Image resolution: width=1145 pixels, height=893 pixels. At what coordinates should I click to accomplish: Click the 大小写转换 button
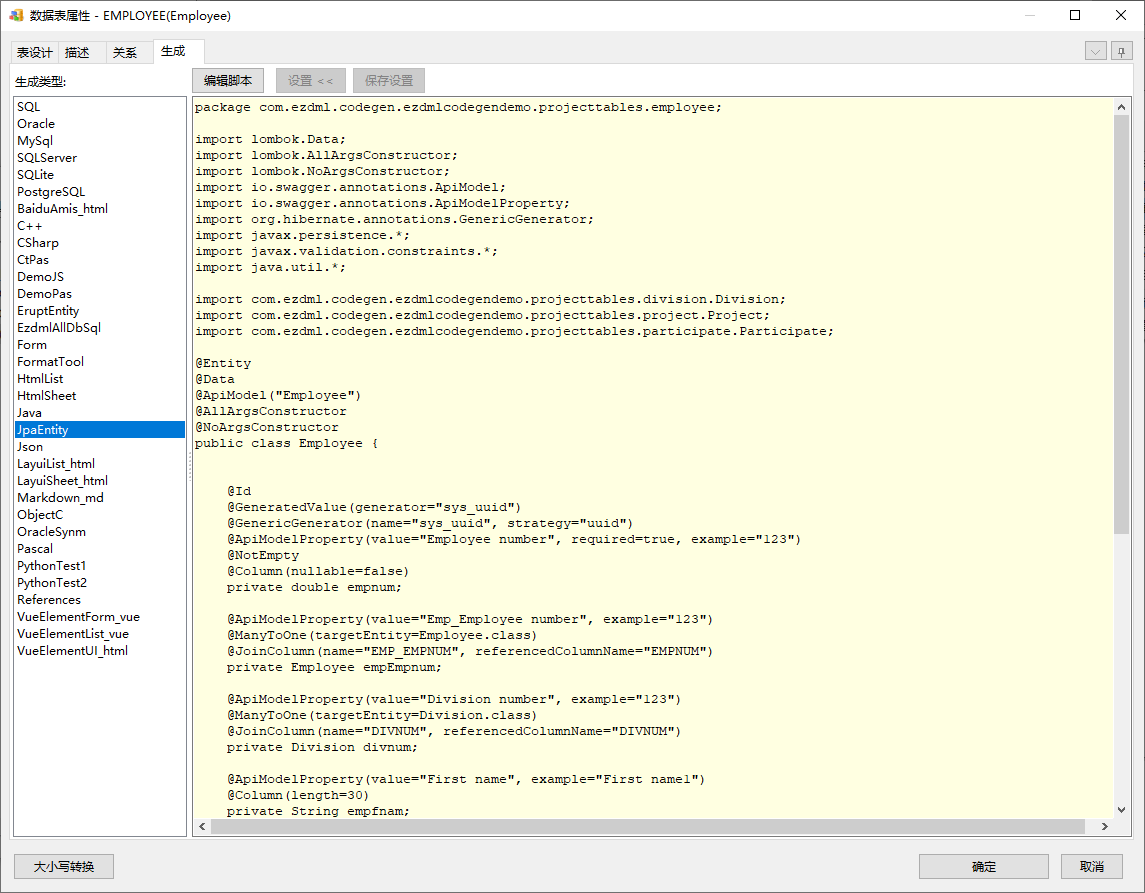click(x=64, y=866)
